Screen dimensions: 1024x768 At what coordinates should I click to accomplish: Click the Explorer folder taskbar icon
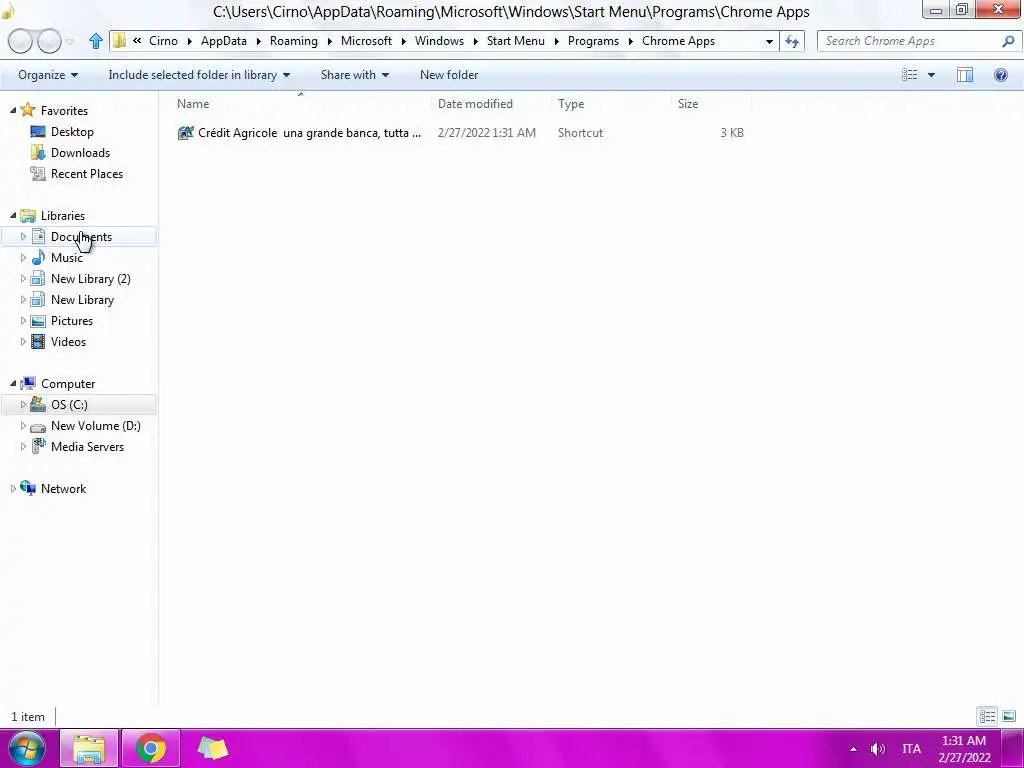(x=89, y=748)
